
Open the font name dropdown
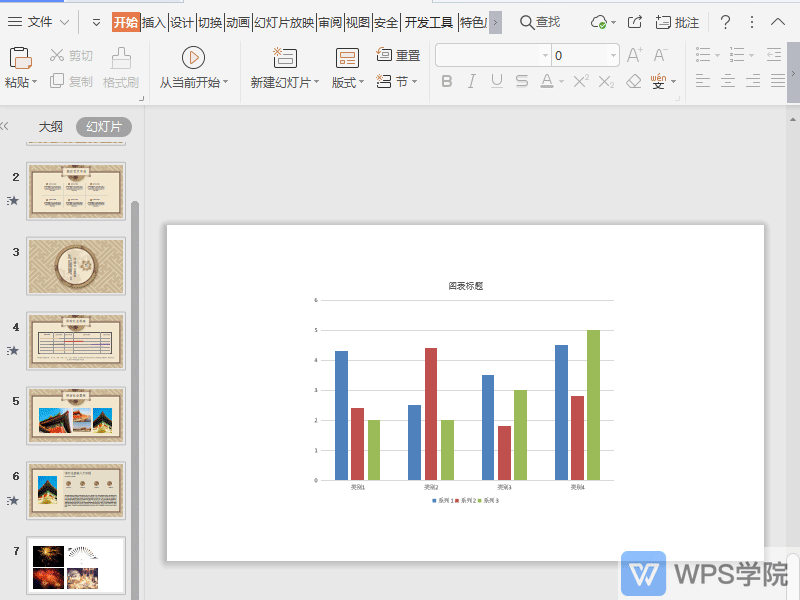click(x=545, y=56)
